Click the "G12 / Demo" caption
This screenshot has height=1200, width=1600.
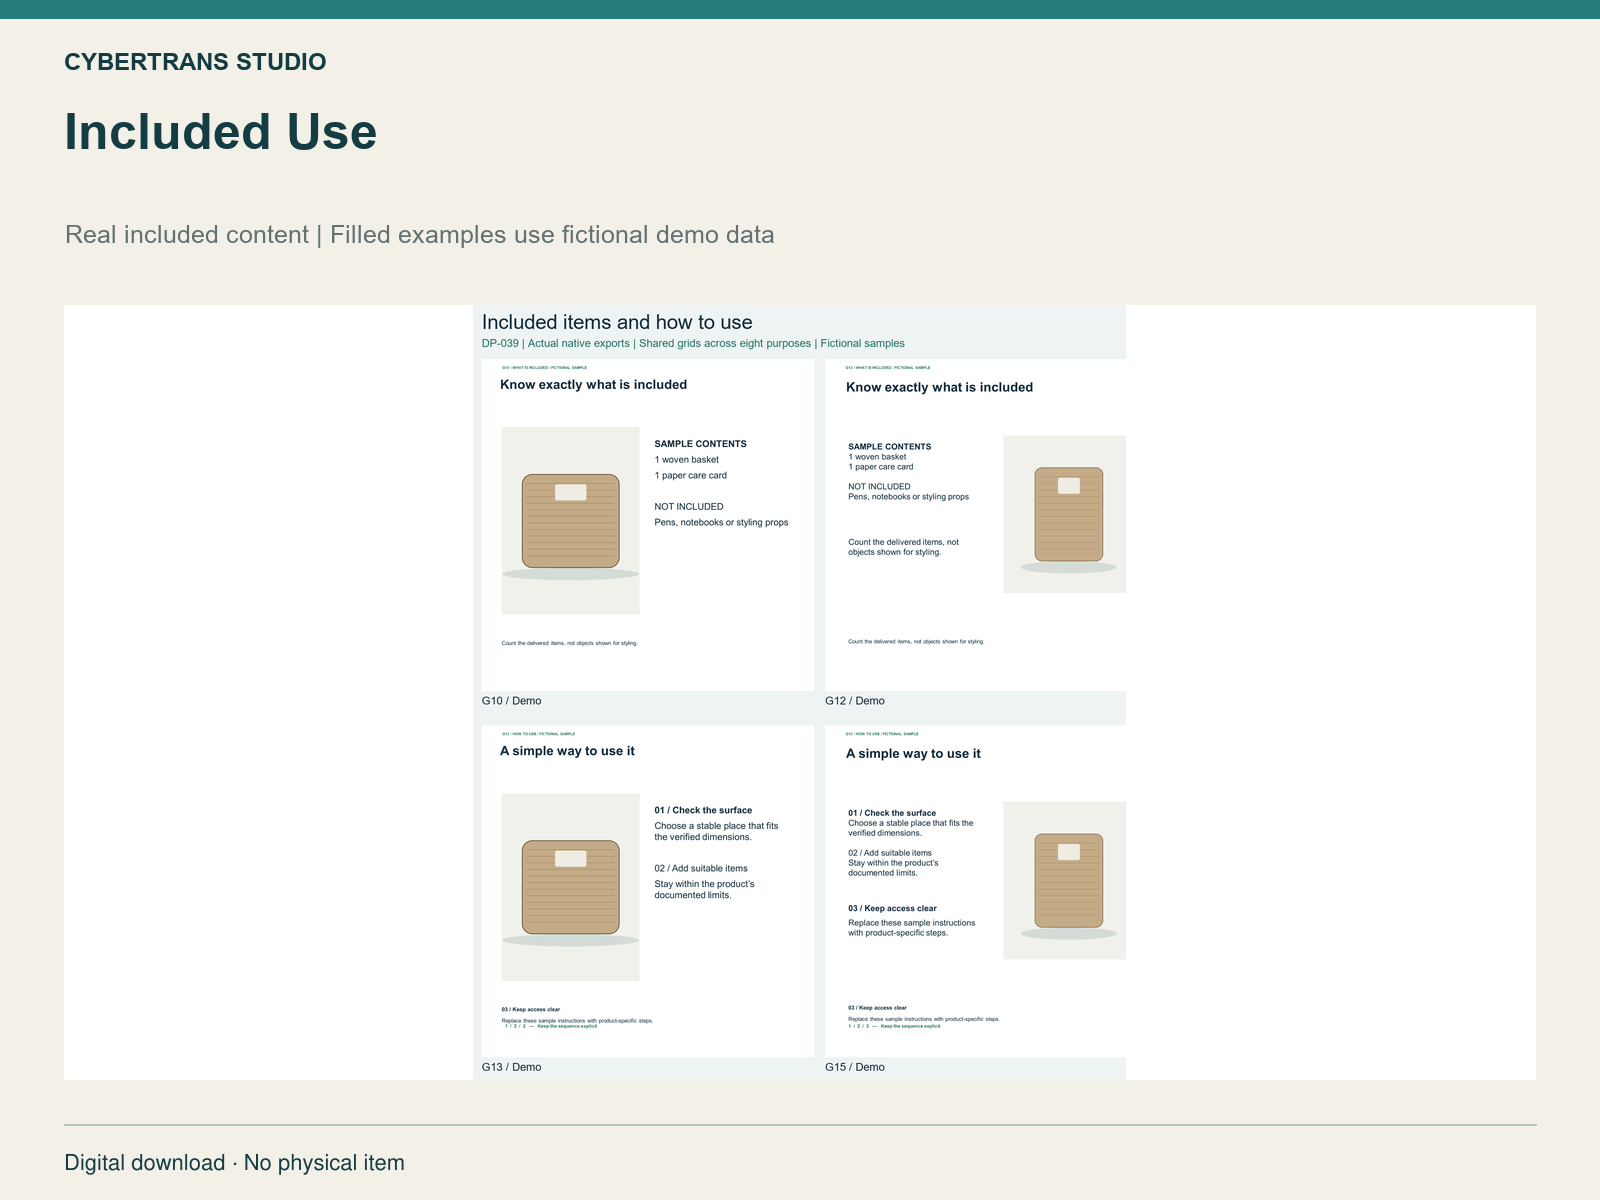pyautogui.click(x=855, y=701)
